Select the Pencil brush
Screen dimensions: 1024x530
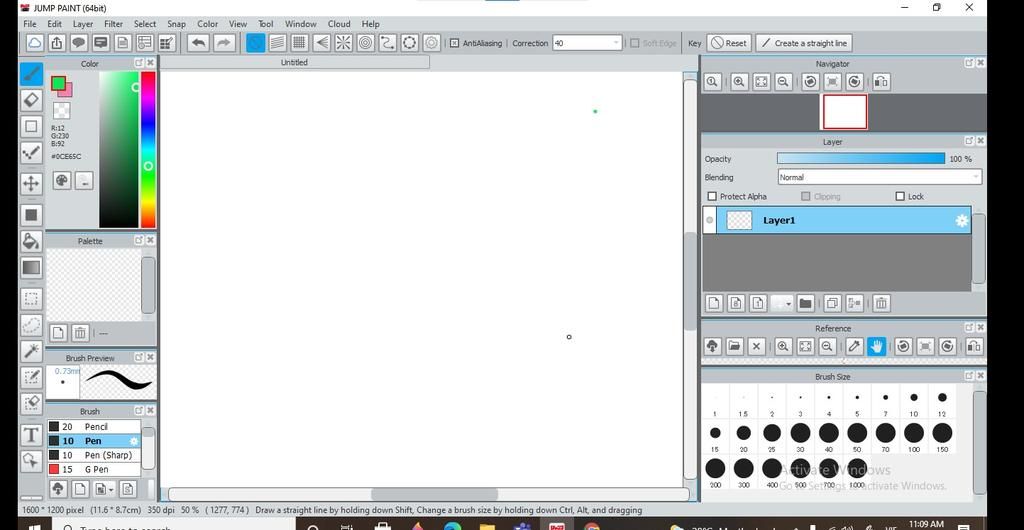[93, 427]
